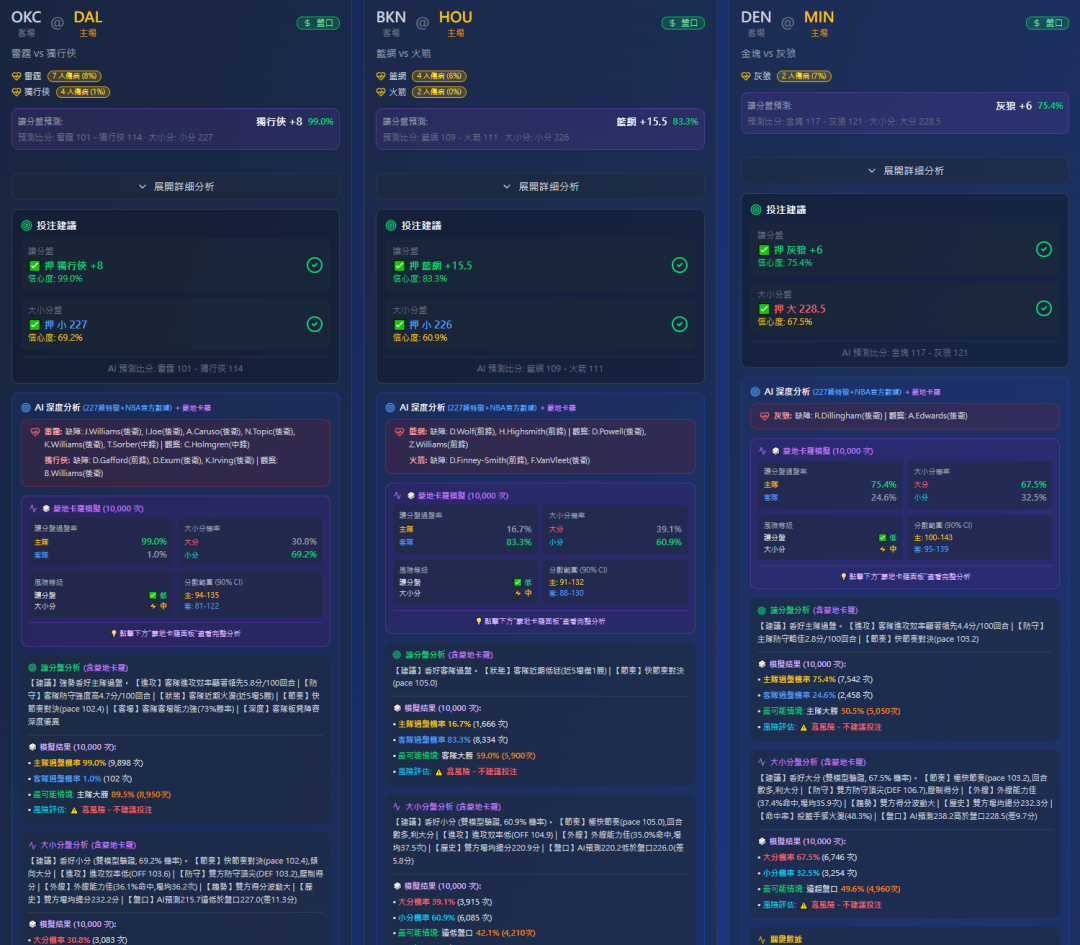
Task: Click the 點擊下方蒙地卡羅面板 hint in OKC card
Action: [176, 633]
